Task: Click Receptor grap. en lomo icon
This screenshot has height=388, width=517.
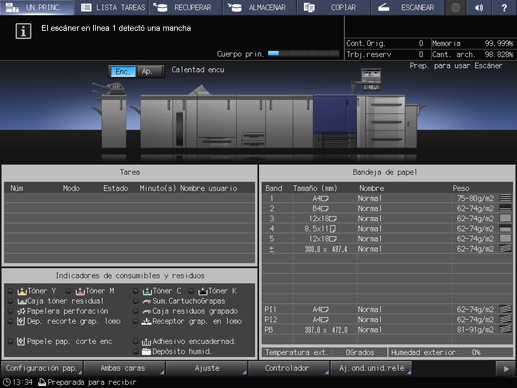Action: click(146, 321)
